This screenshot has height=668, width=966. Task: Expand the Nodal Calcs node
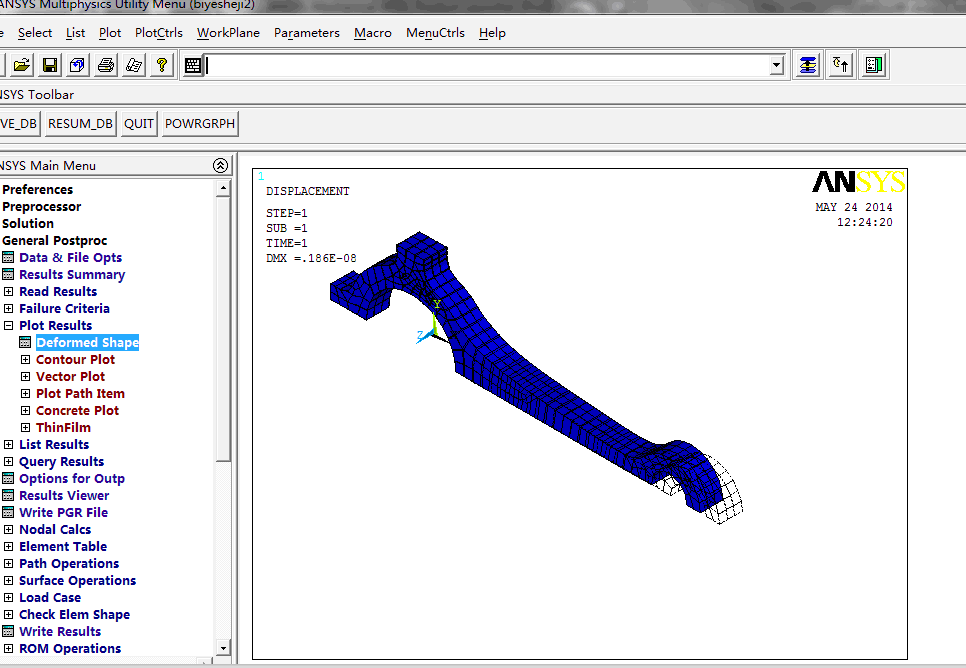click(x=9, y=529)
